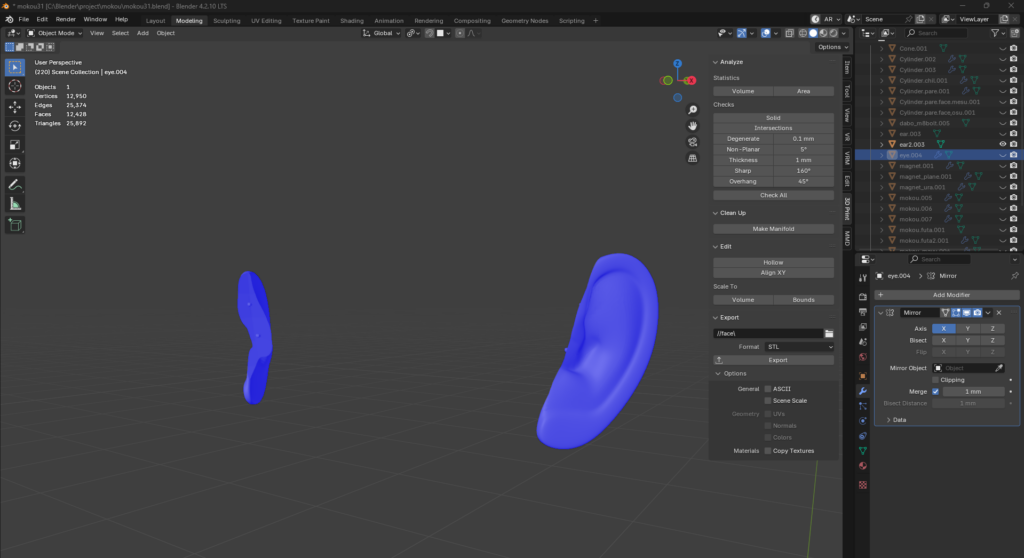Collapse the Analyze panel
This screenshot has width=1024, height=558.
click(733, 62)
